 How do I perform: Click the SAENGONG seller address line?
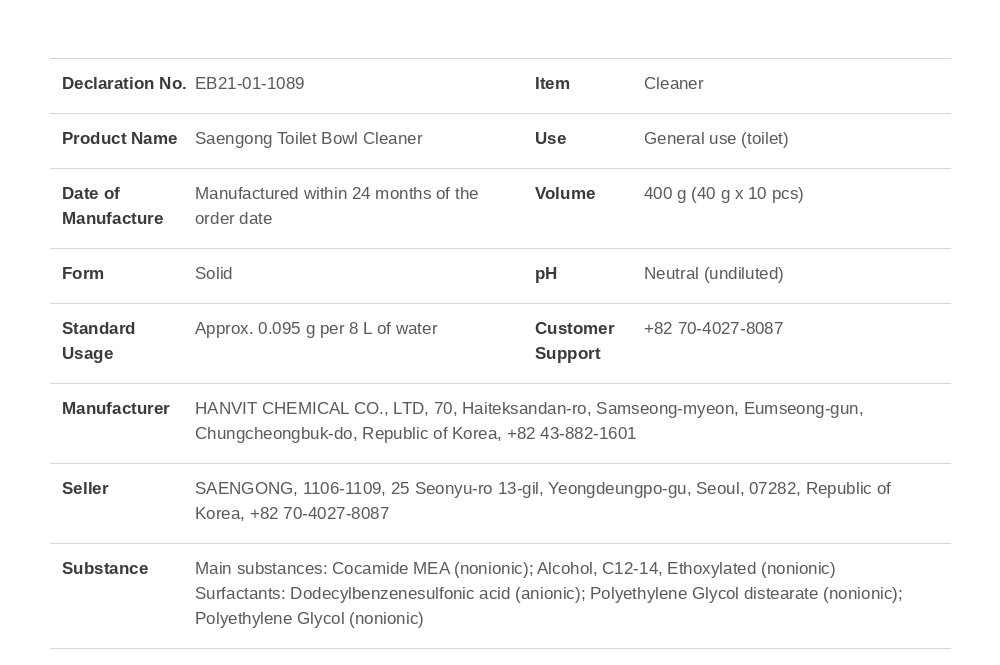coord(543,488)
